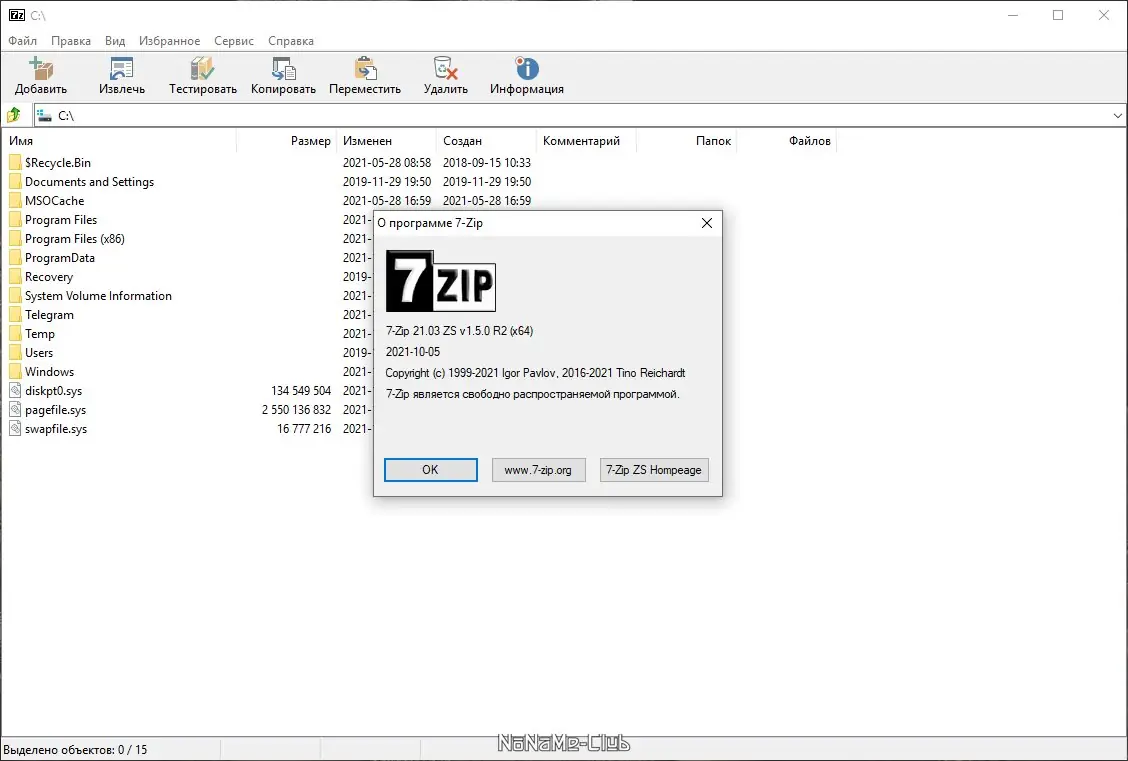
Task: Click version text 7-Zip 21.03 ZS v1.5.0 R2
Action: click(x=460, y=331)
